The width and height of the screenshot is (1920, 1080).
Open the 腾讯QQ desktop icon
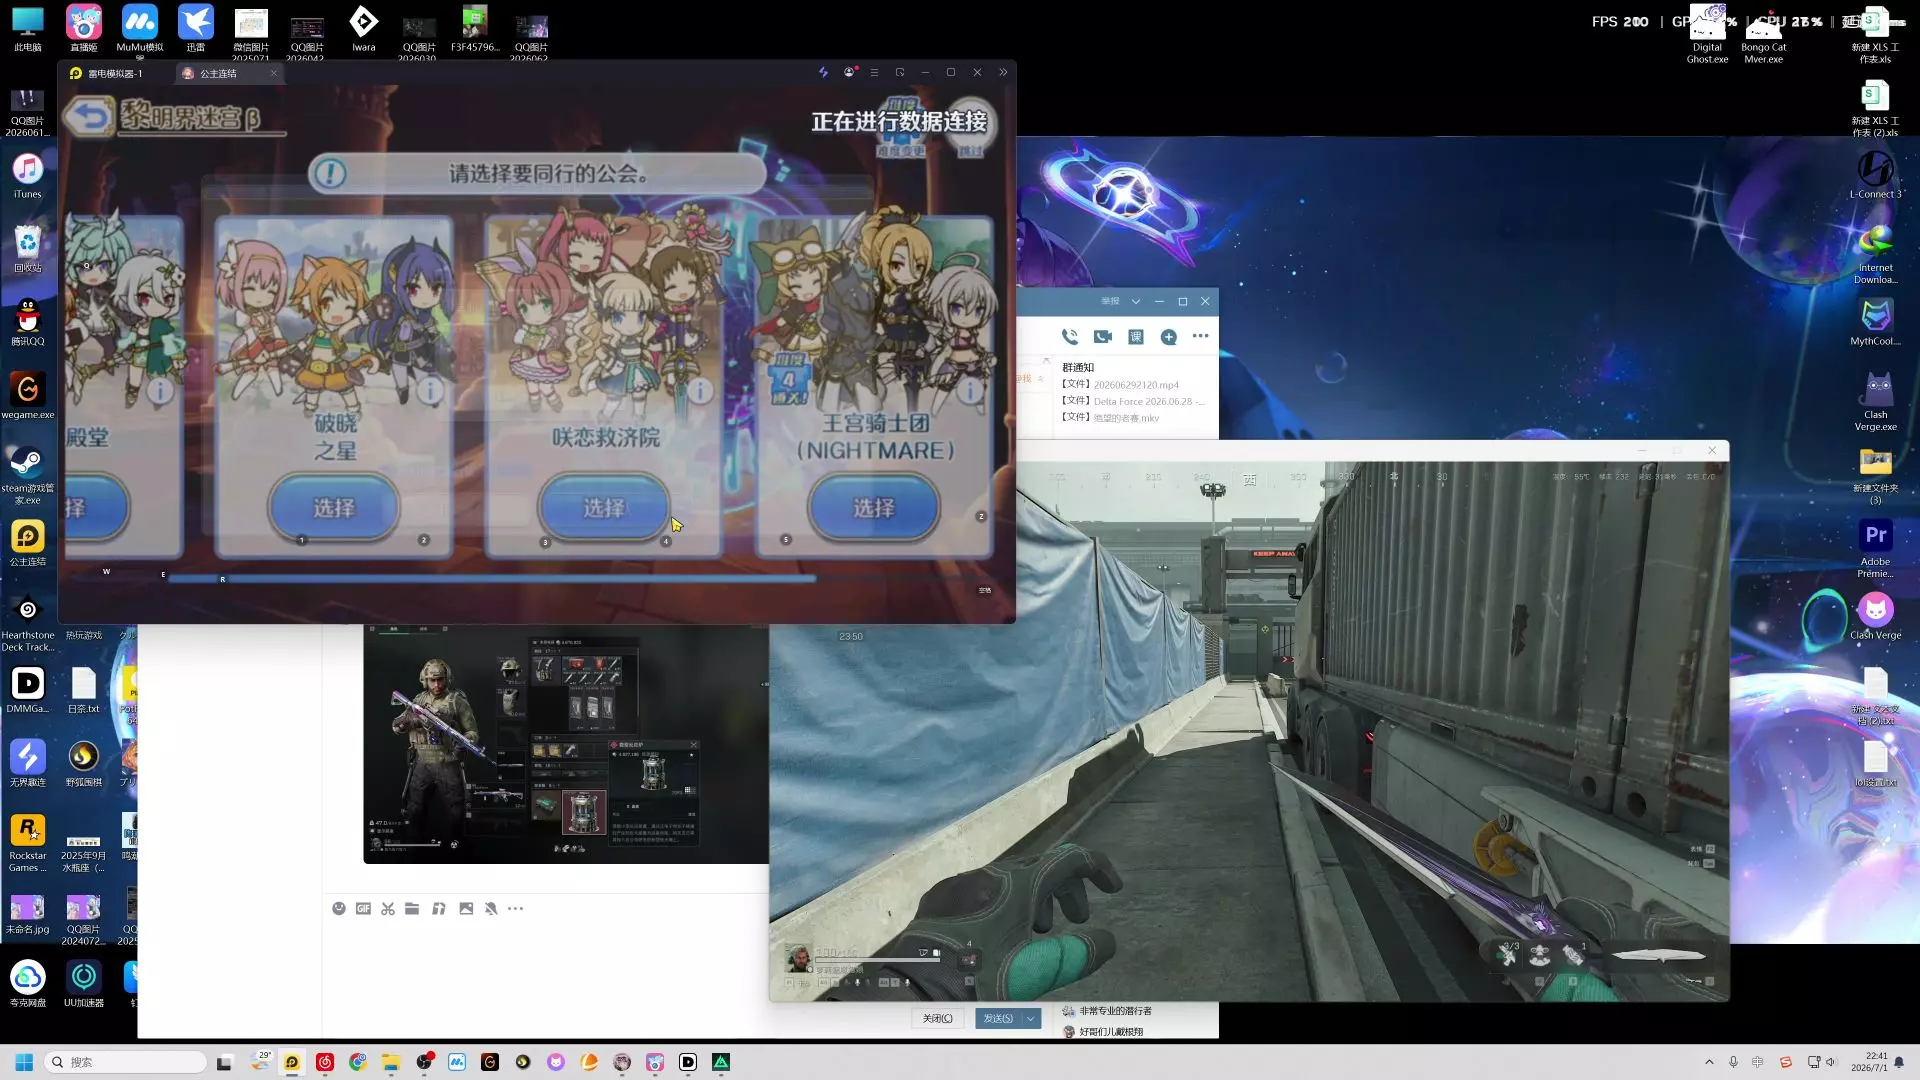(28, 323)
